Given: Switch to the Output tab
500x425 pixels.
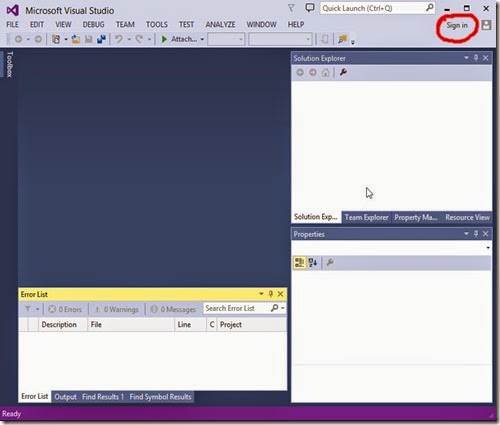Looking at the screenshot, I should pyautogui.click(x=65, y=397).
